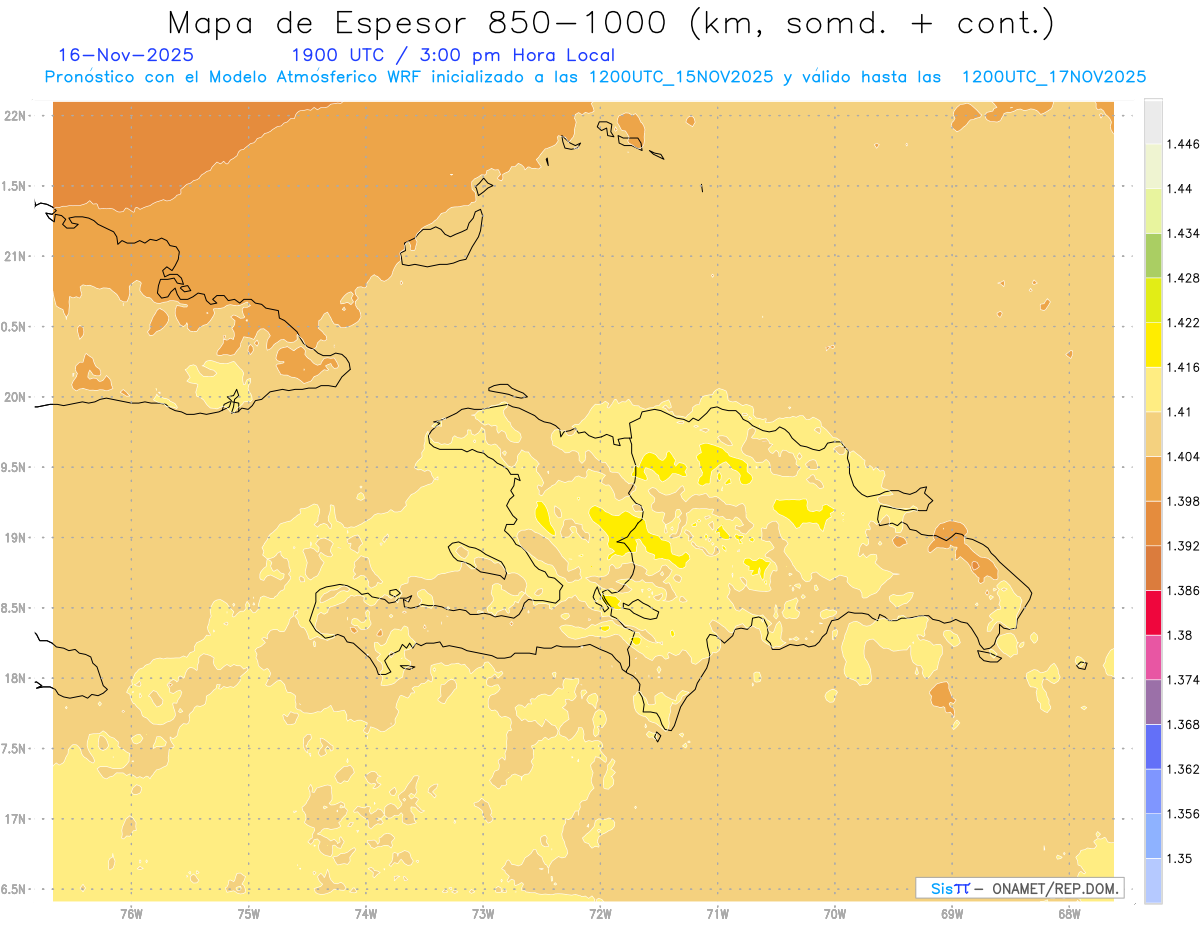Click the latitude label '18N'
The width and height of the screenshot is (1200, 927).
17,678
